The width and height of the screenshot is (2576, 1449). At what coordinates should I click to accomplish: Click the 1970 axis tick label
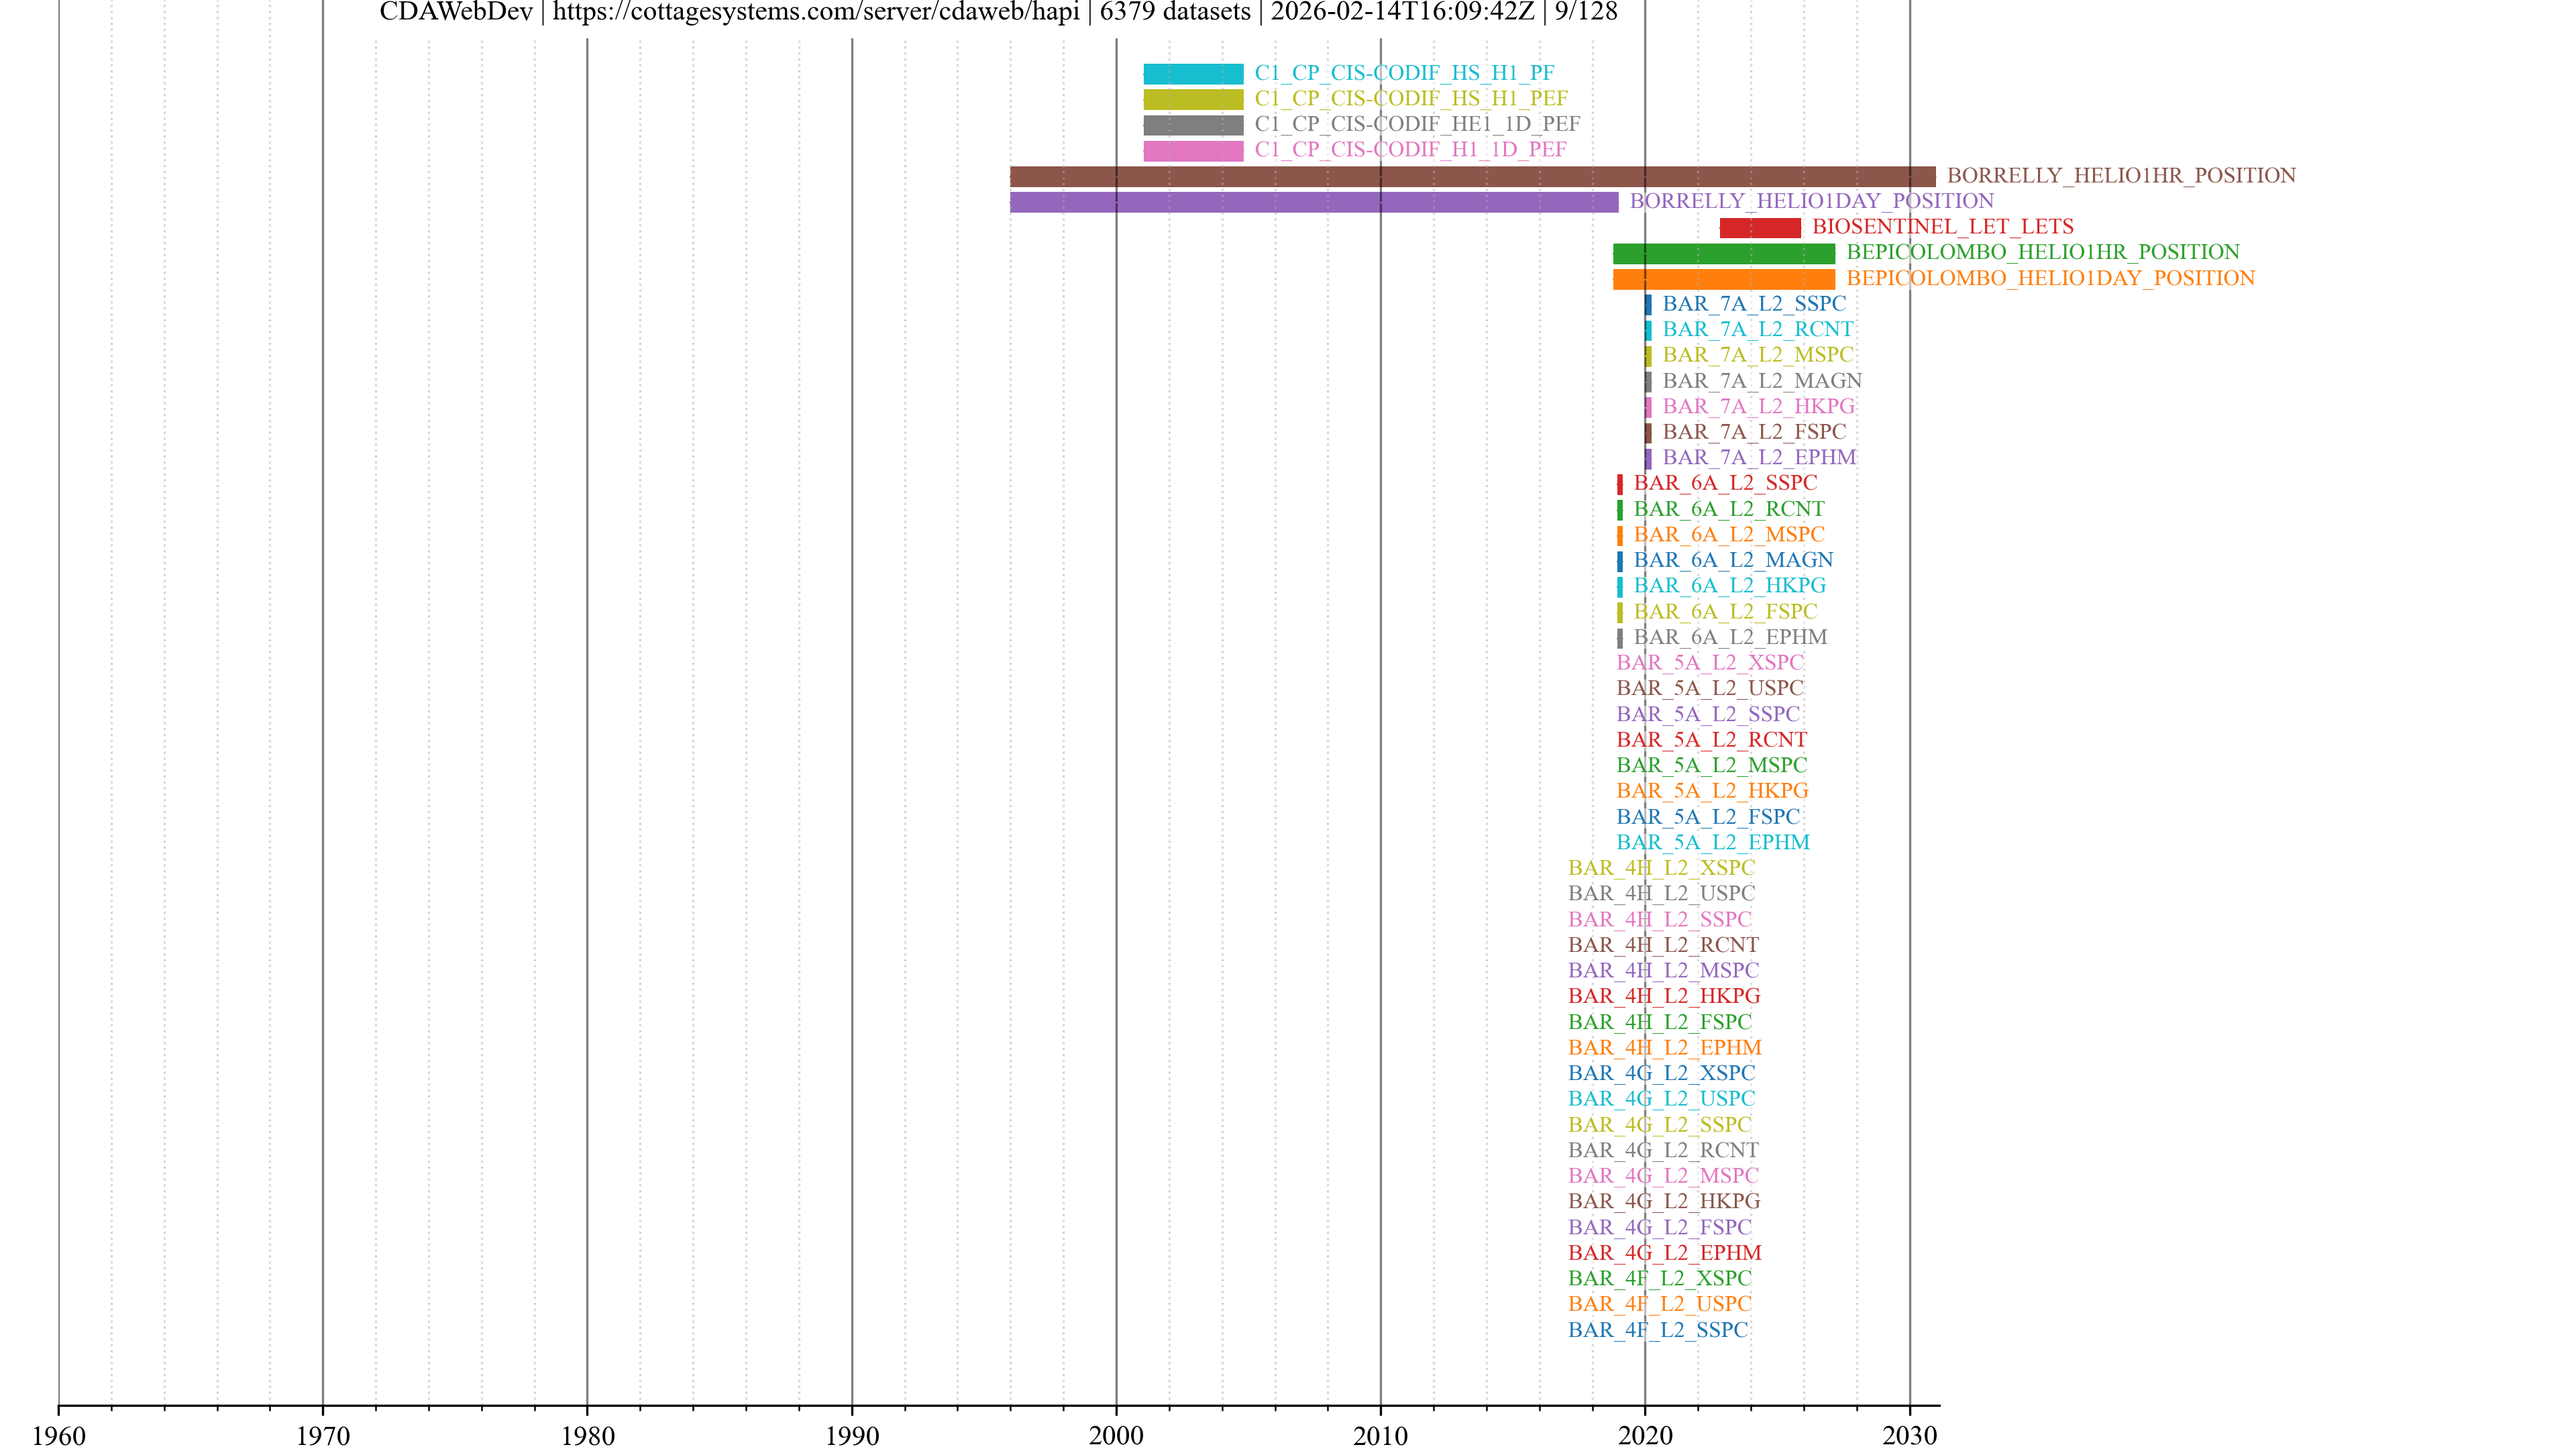323,1436
